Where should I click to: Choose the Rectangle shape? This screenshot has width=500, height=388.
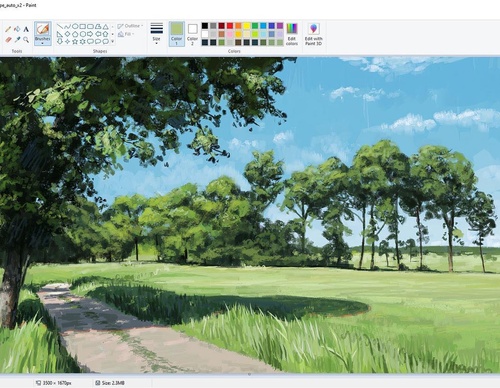[82, 27]
